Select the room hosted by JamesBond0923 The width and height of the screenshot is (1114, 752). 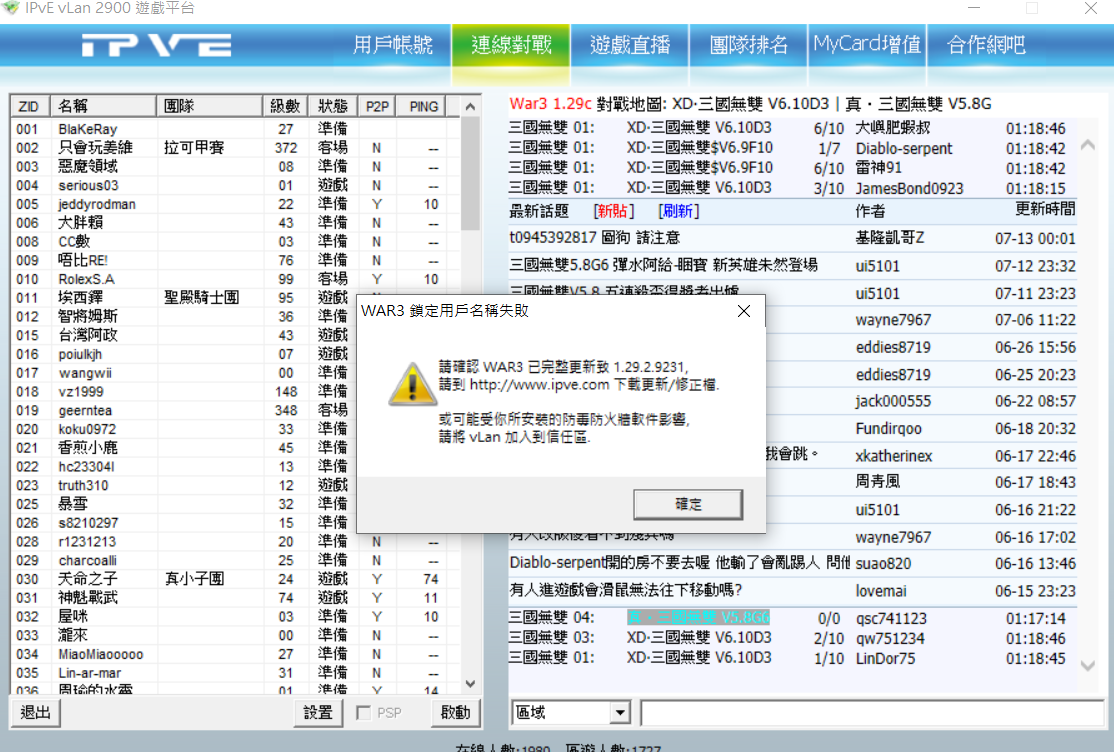792,188
